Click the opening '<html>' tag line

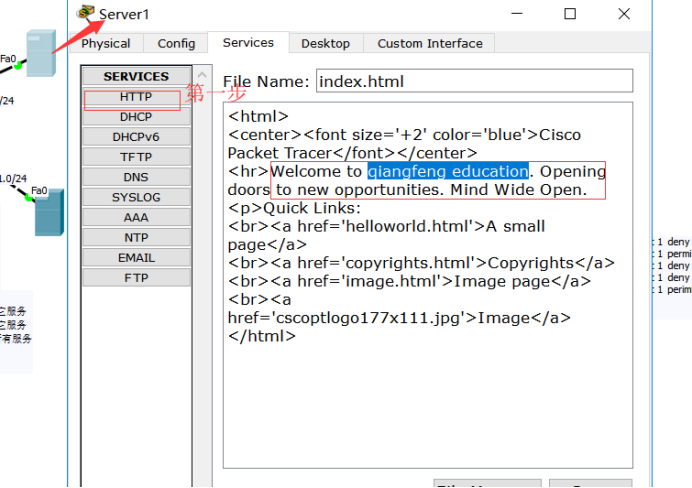[x=258, y=116]
